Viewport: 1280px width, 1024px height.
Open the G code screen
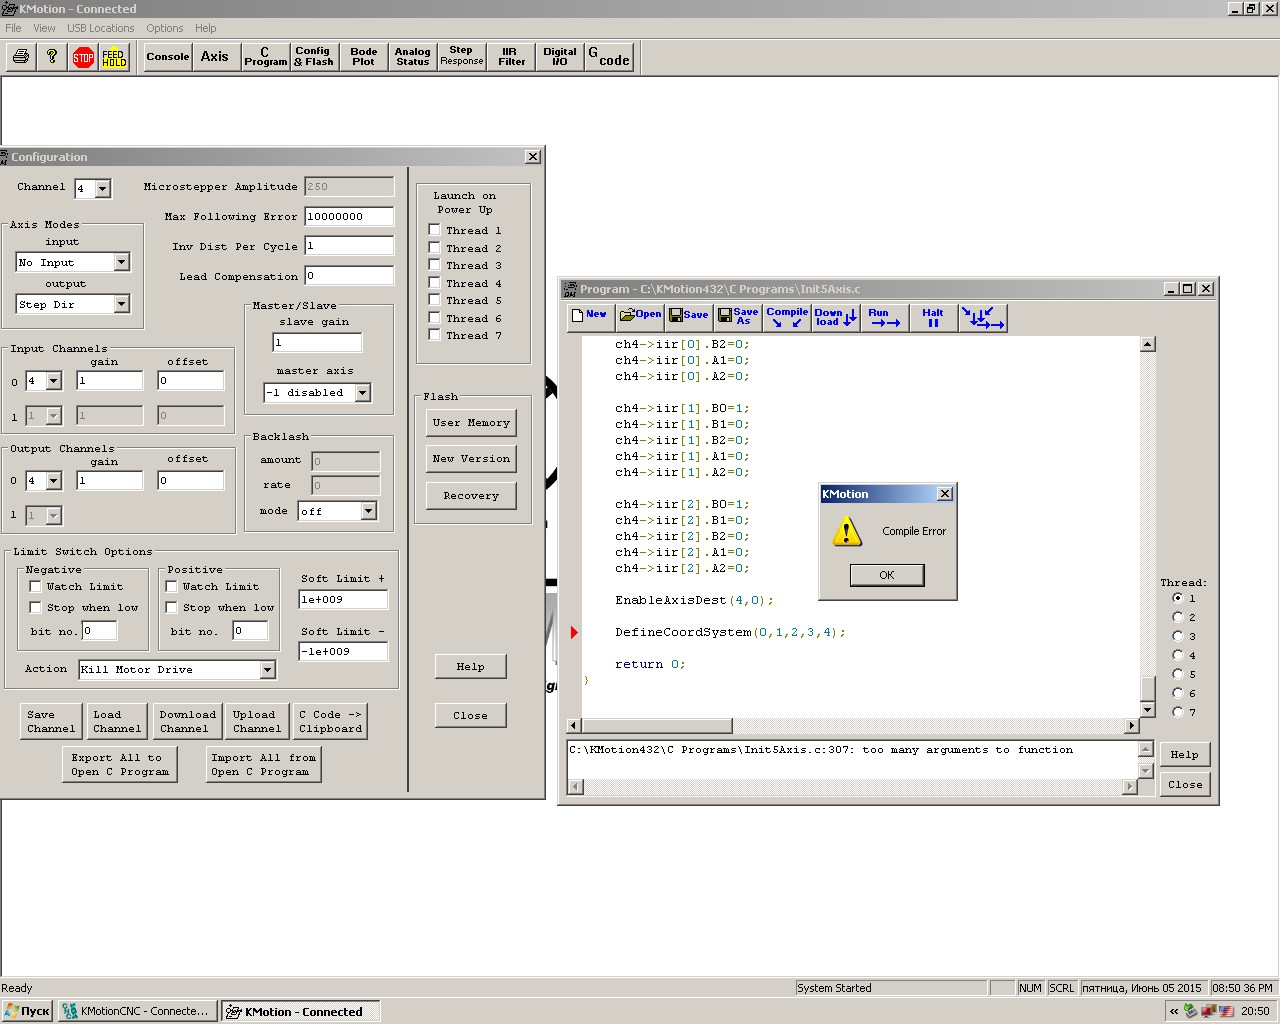(609, 57)
